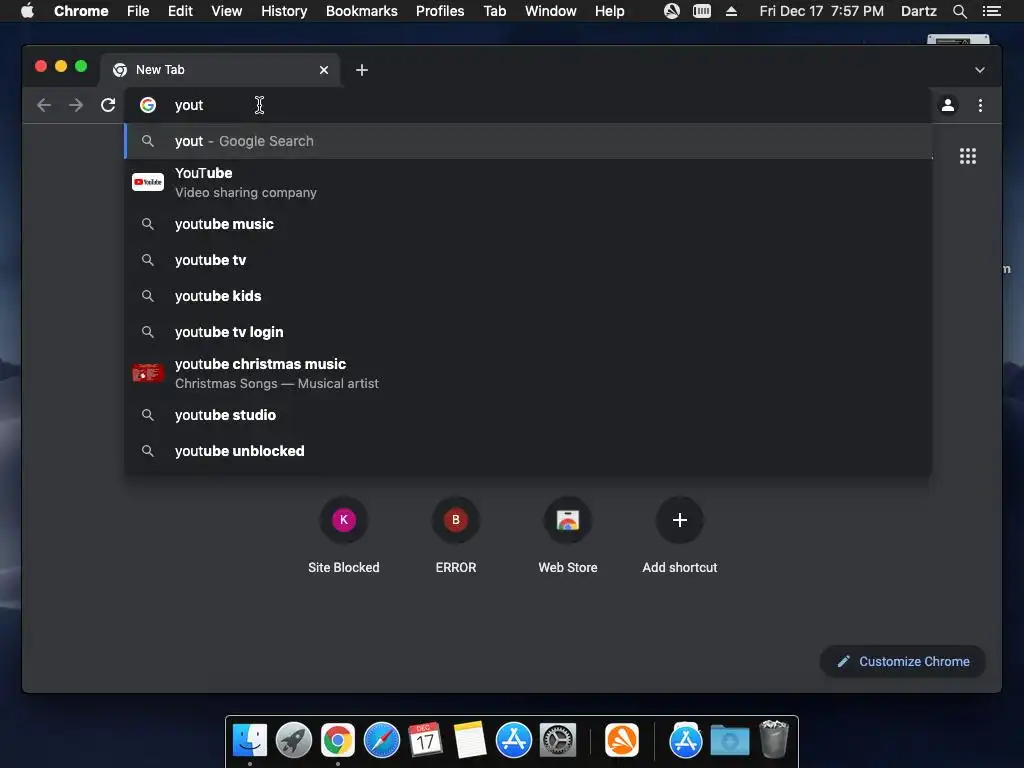Click the eject icon in menu bar
The height and width of the screenshot is (768, 1024).
731,11
